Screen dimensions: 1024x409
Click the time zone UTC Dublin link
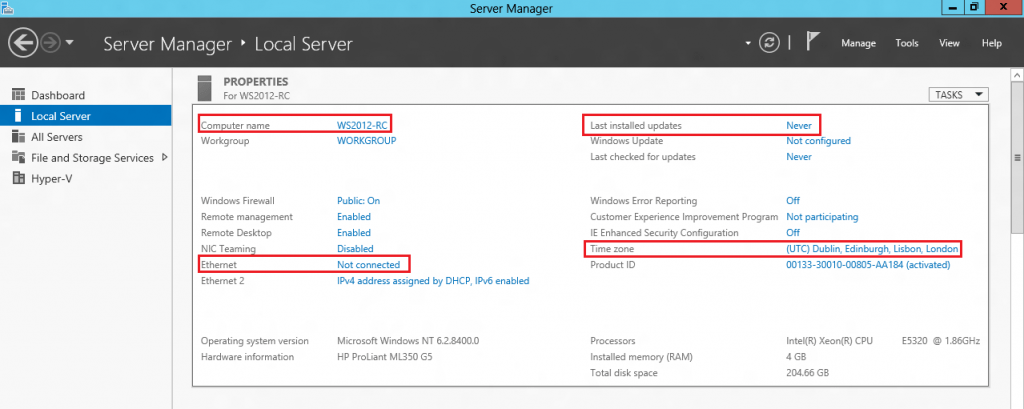click(872, 249)
